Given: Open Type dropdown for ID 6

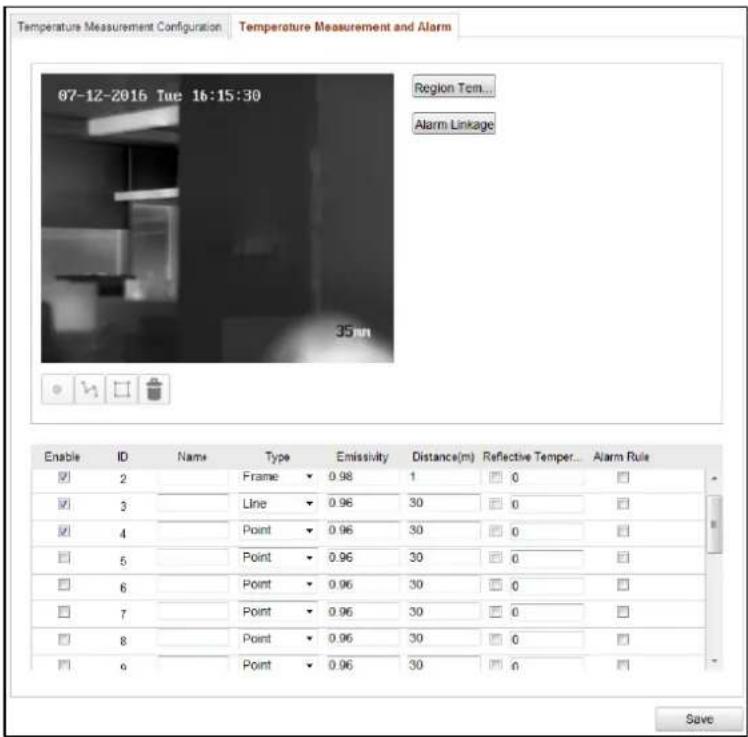Looking at the screenshot, I should click(x=278, y=584).
